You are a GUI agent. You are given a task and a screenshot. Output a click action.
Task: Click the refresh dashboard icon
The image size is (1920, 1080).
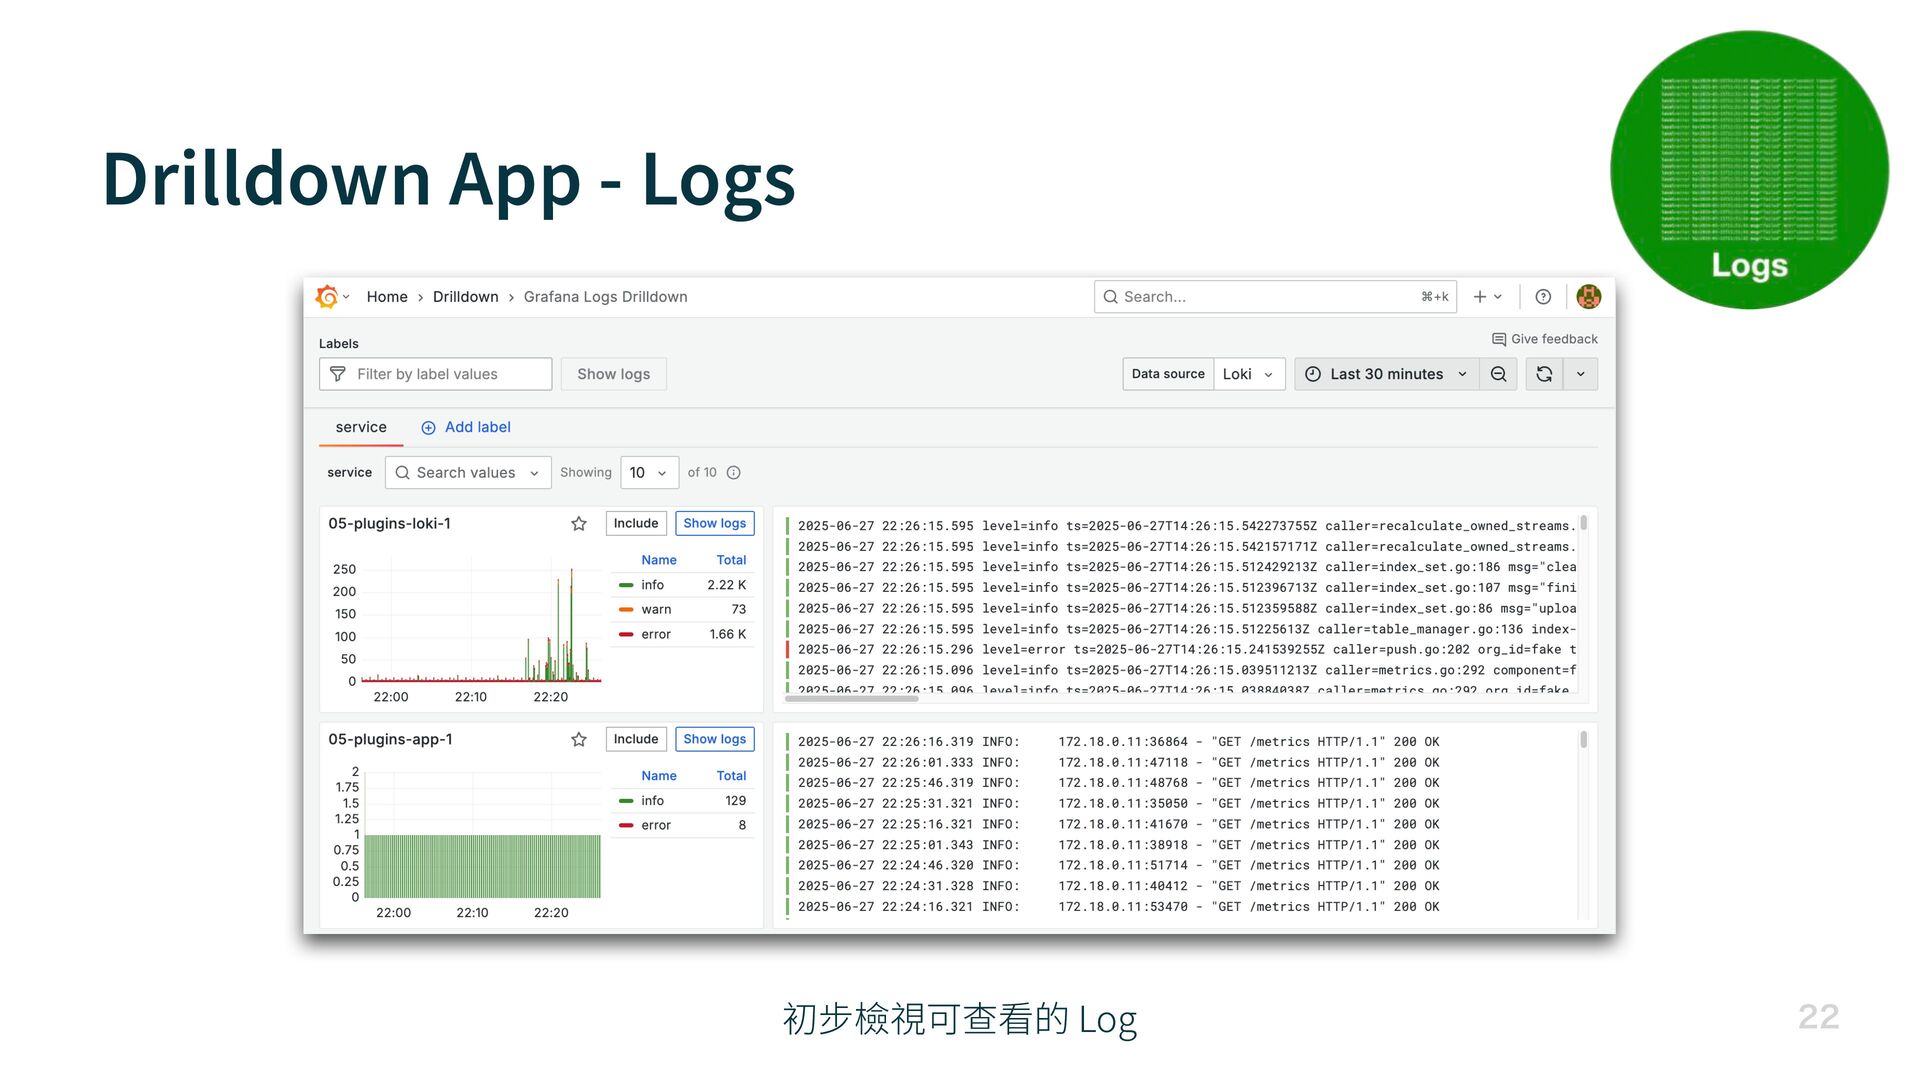(1544, 374)
